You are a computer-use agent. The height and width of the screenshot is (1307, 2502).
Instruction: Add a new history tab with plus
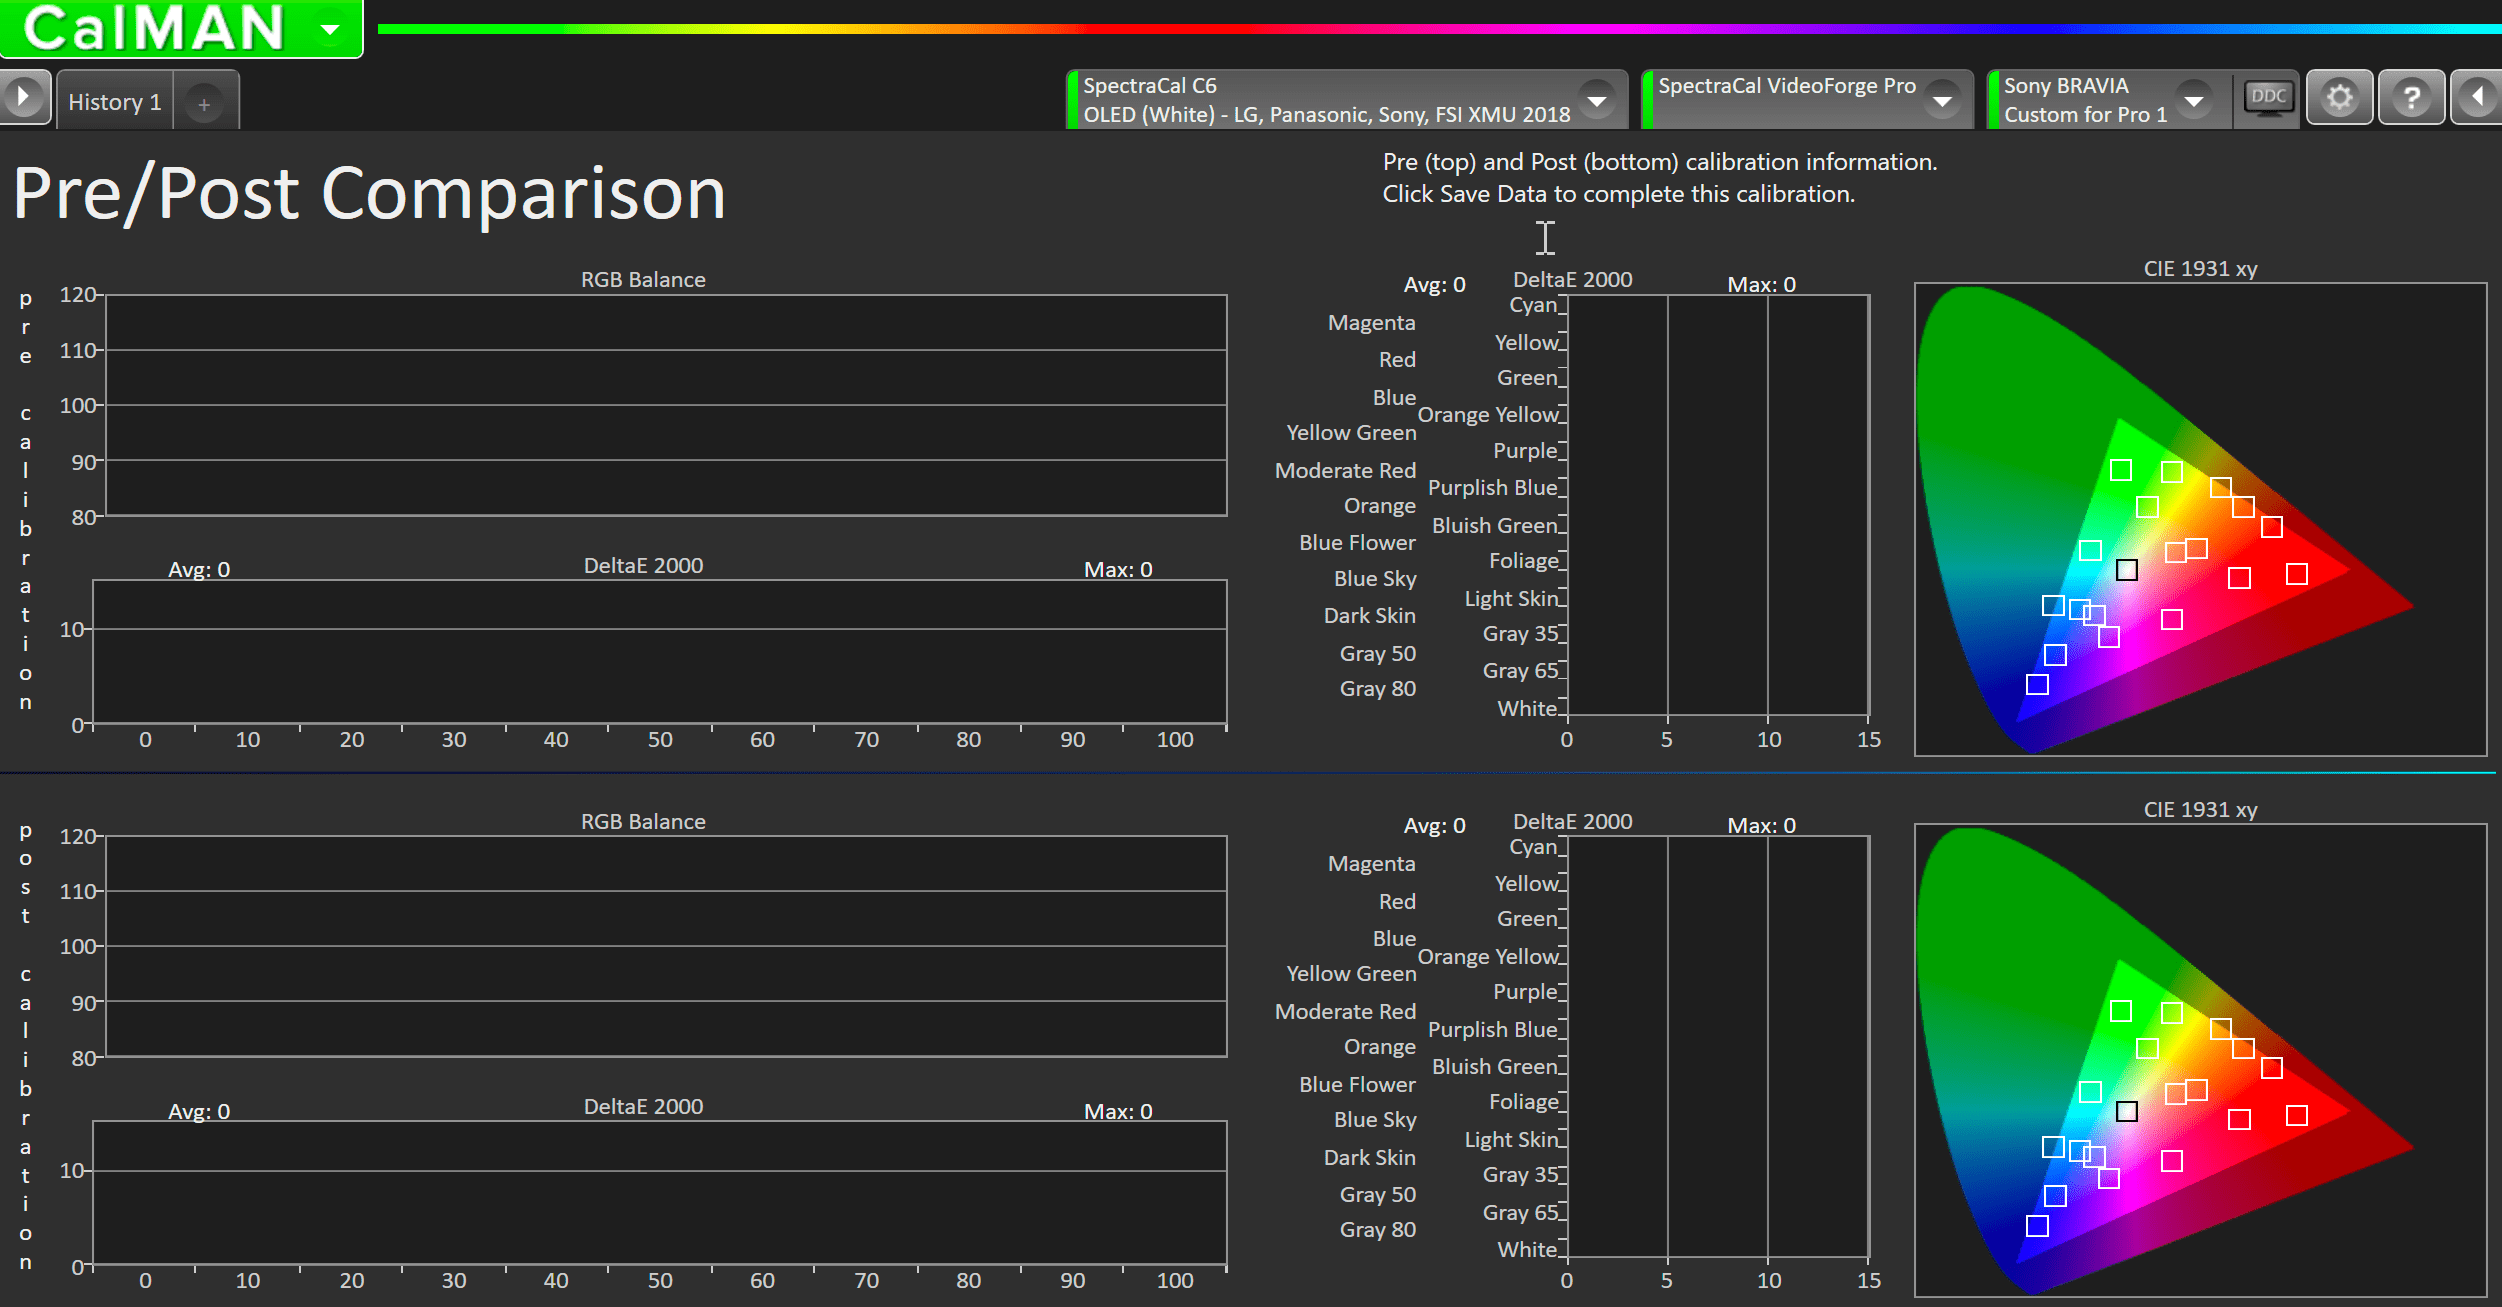point(204,104)
